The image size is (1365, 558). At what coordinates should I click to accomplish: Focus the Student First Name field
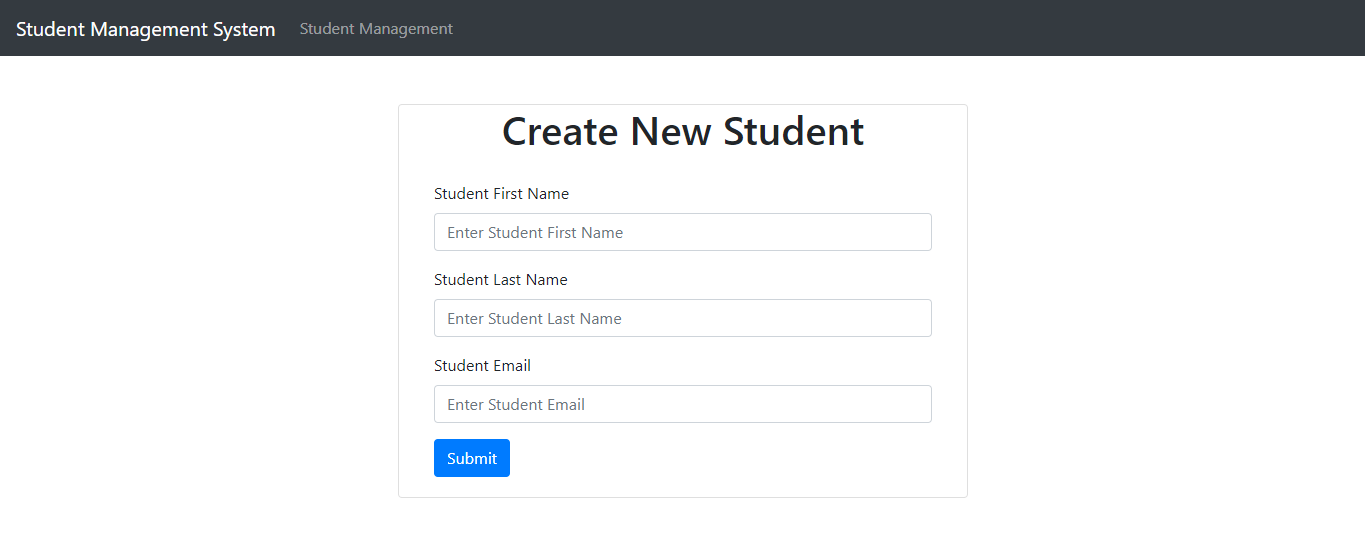coord(683,232)
